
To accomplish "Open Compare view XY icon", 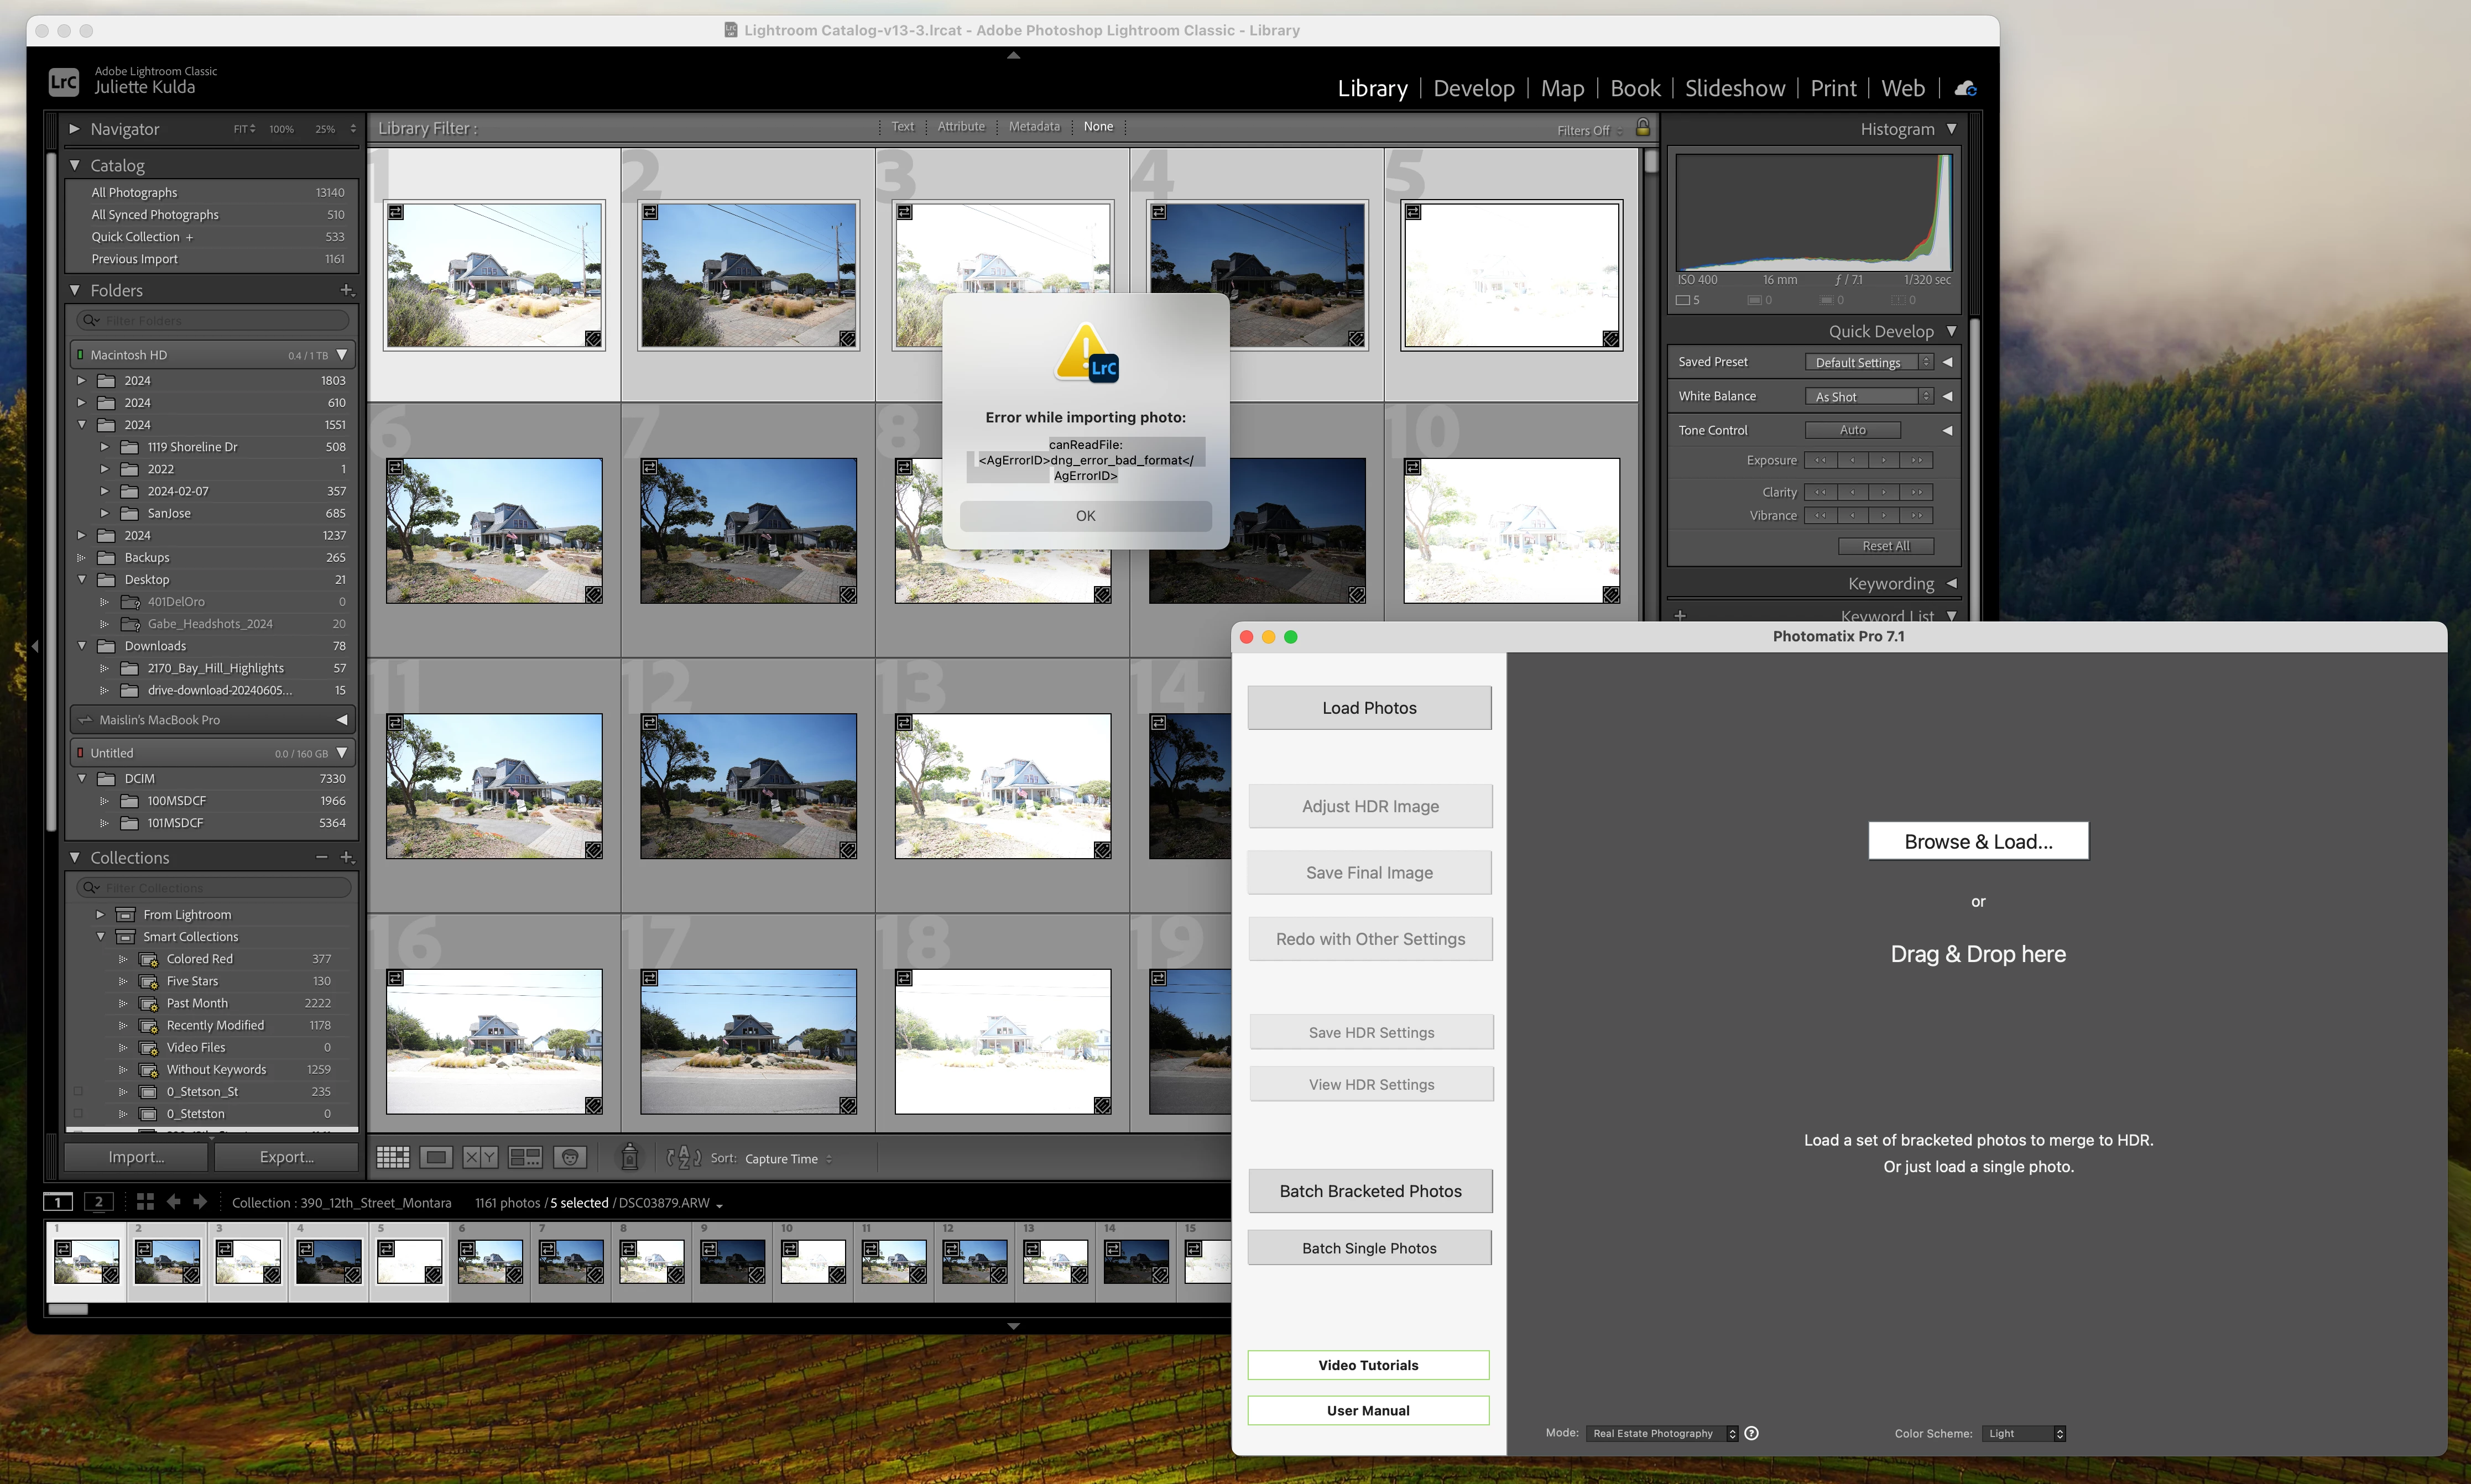I will point(480,1158).
